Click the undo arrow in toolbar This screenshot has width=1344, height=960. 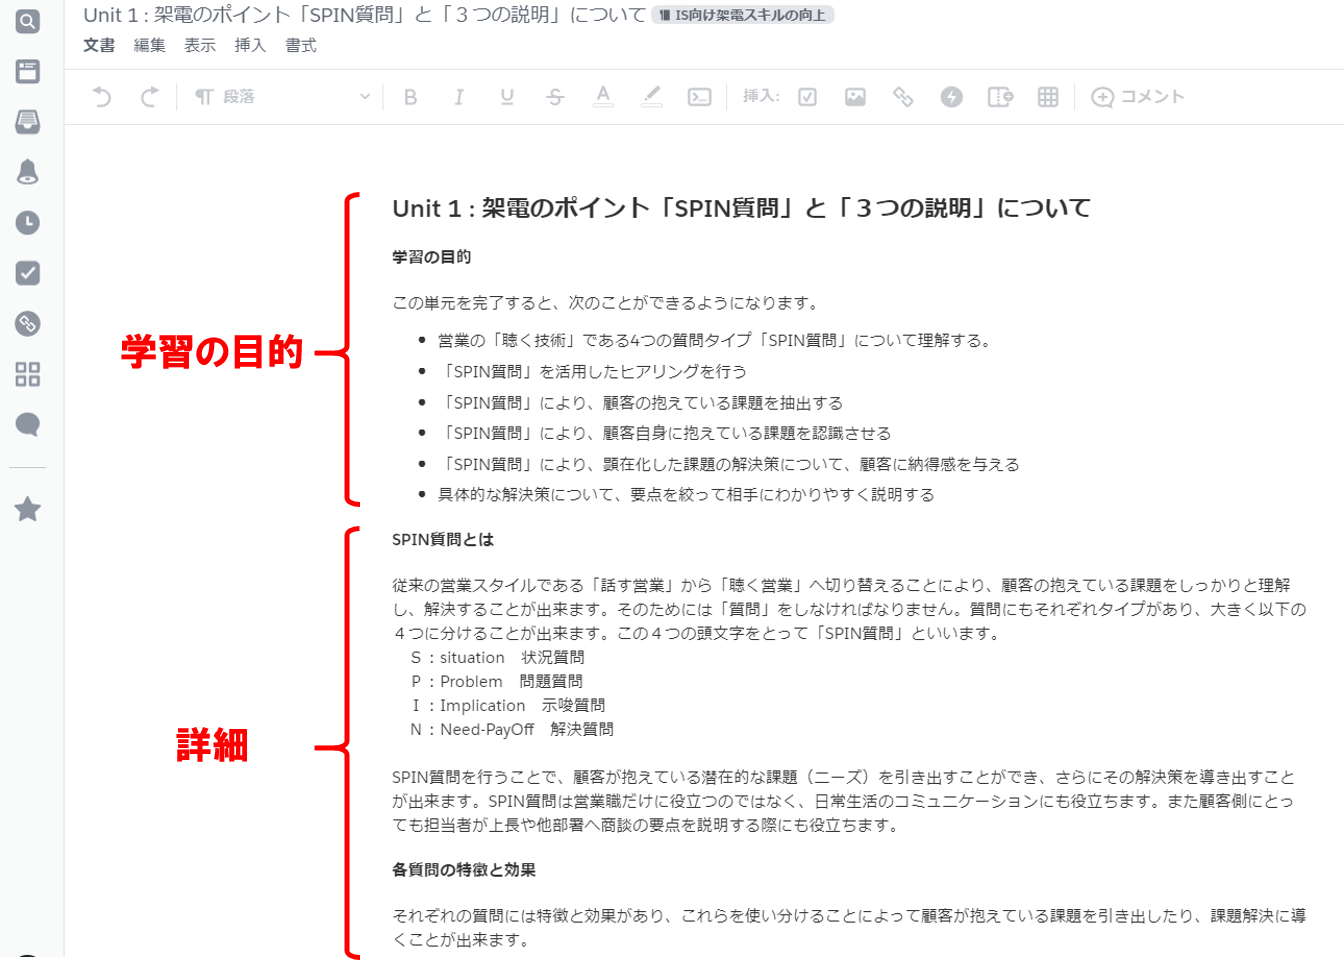[x=102, y=97]
